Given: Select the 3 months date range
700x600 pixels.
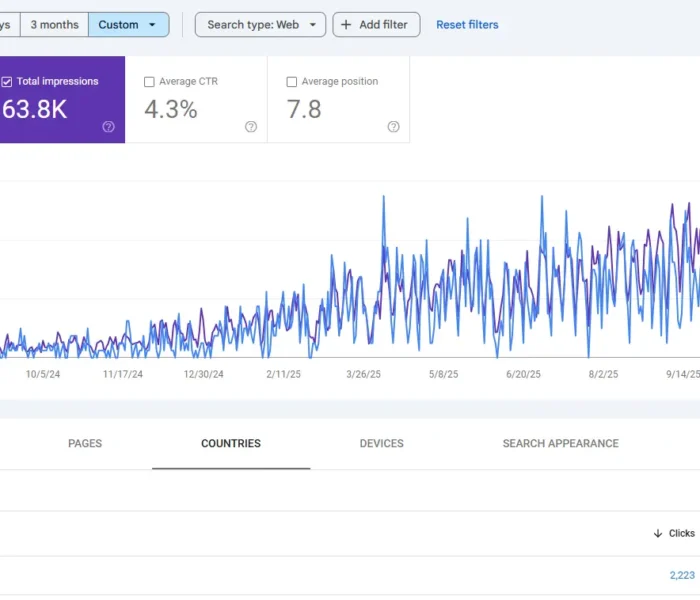Looking at the screenshot, I should (54, 25).
